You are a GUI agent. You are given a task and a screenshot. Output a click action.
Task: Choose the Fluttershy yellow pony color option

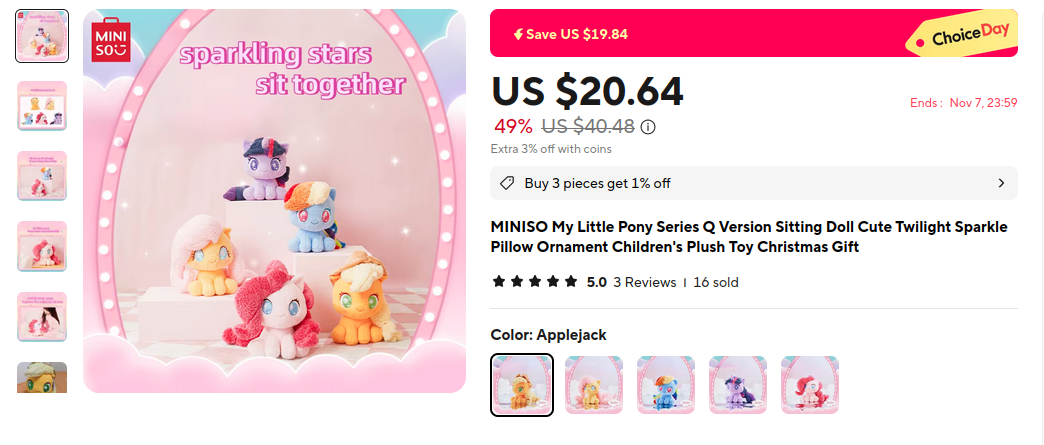(594, 385)
